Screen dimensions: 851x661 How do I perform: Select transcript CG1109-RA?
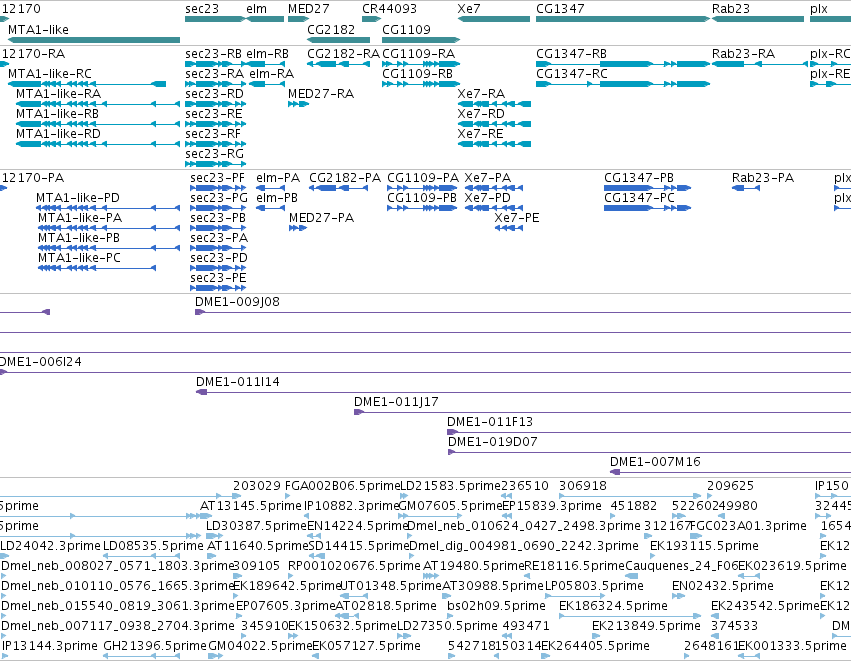click(x=418, y=54)
